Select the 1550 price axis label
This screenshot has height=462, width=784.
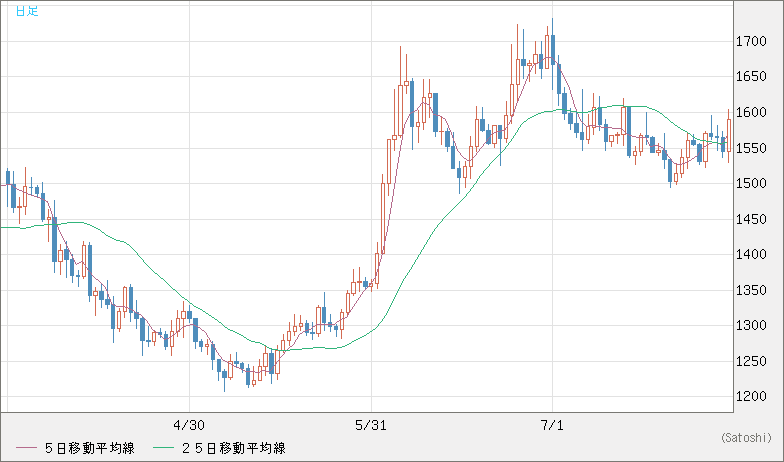(x=751, y=148)
